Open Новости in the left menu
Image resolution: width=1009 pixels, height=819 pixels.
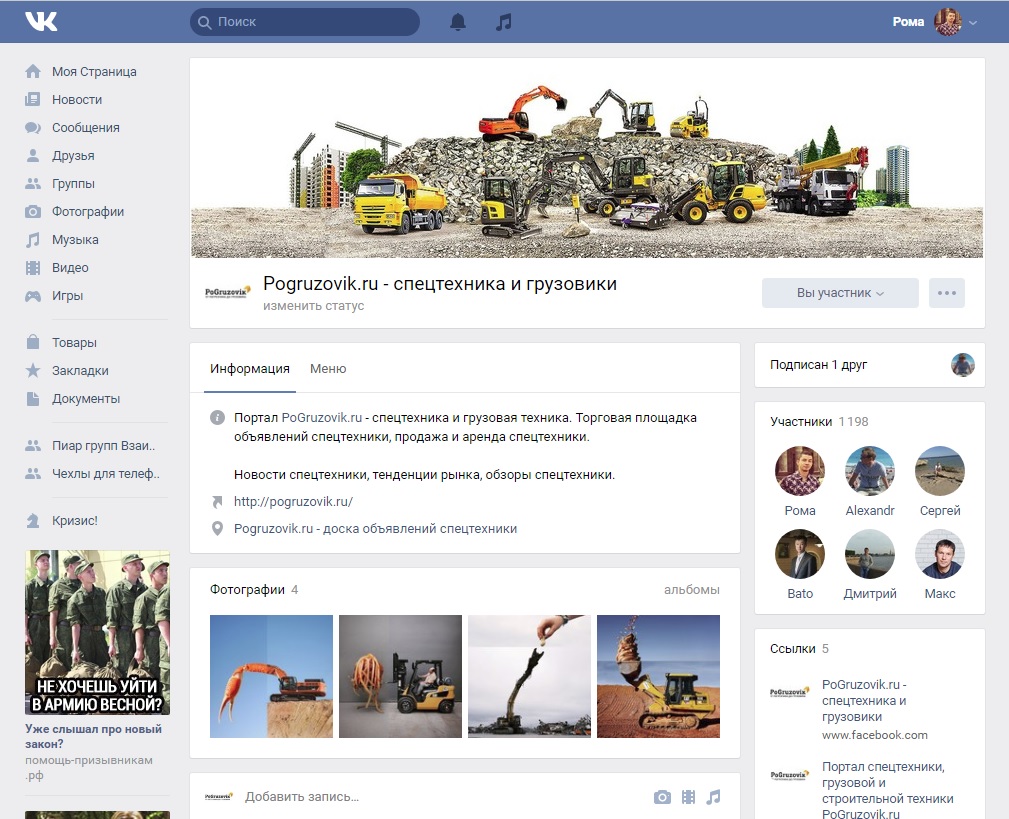tap(77, 100)
